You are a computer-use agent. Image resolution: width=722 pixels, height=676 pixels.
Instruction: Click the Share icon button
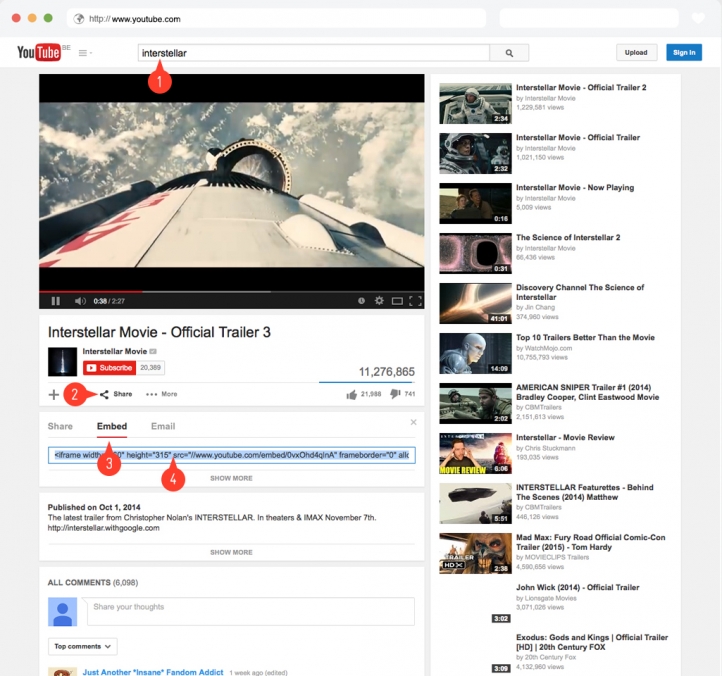[x=116, y=394]
